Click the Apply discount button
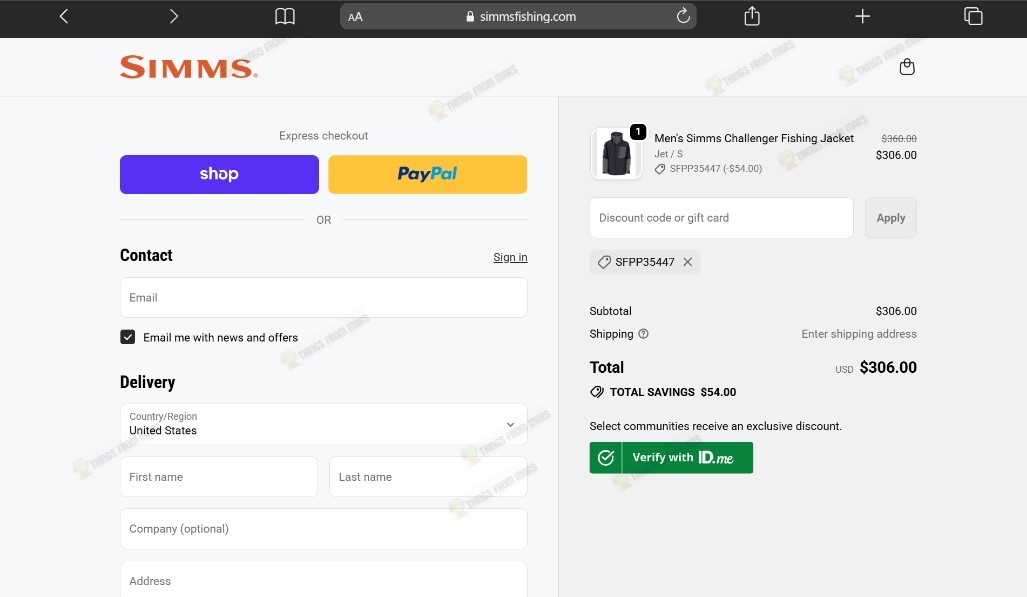This screenshot has height=597, width=1027. (891, 218)
